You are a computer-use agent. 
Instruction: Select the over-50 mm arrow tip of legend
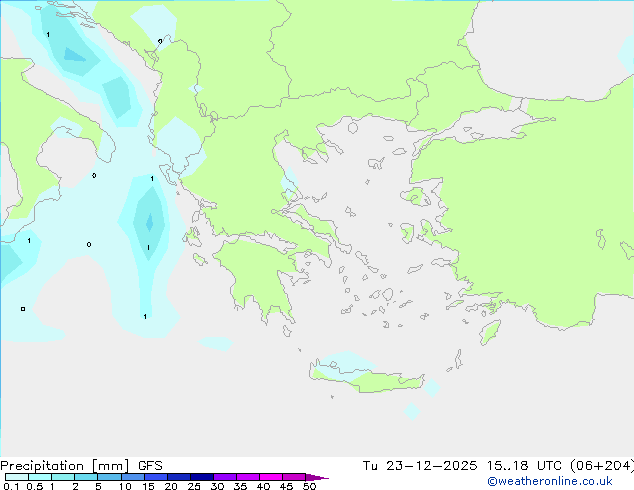click(317, 477)
